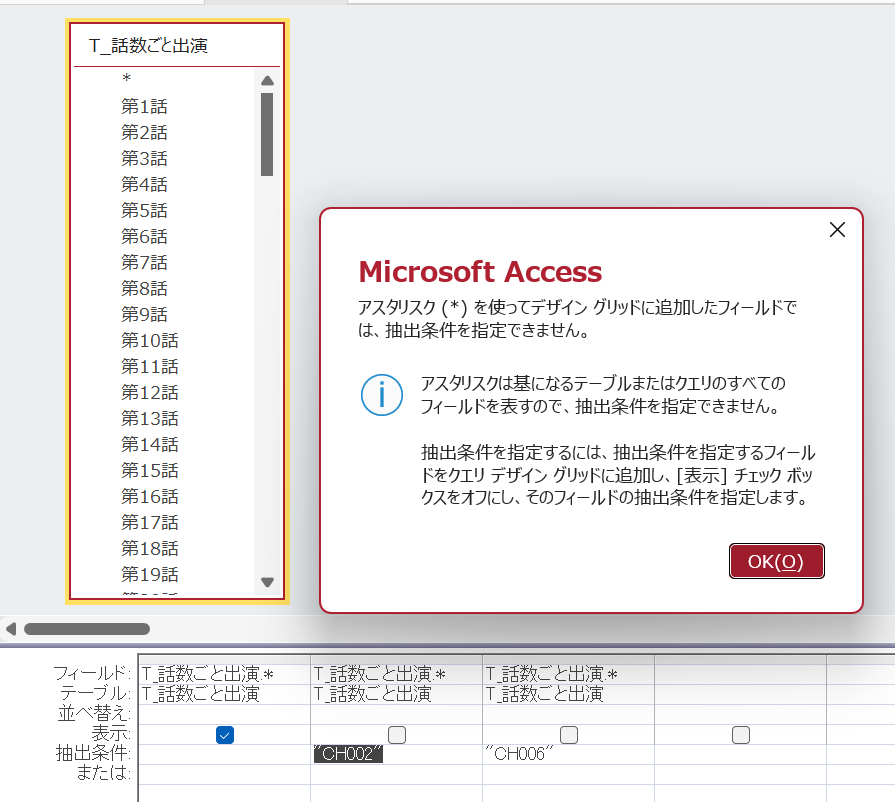Select 第17話 in the field list
The height and width of the screenshot is (802, 895).
point(150,522)
